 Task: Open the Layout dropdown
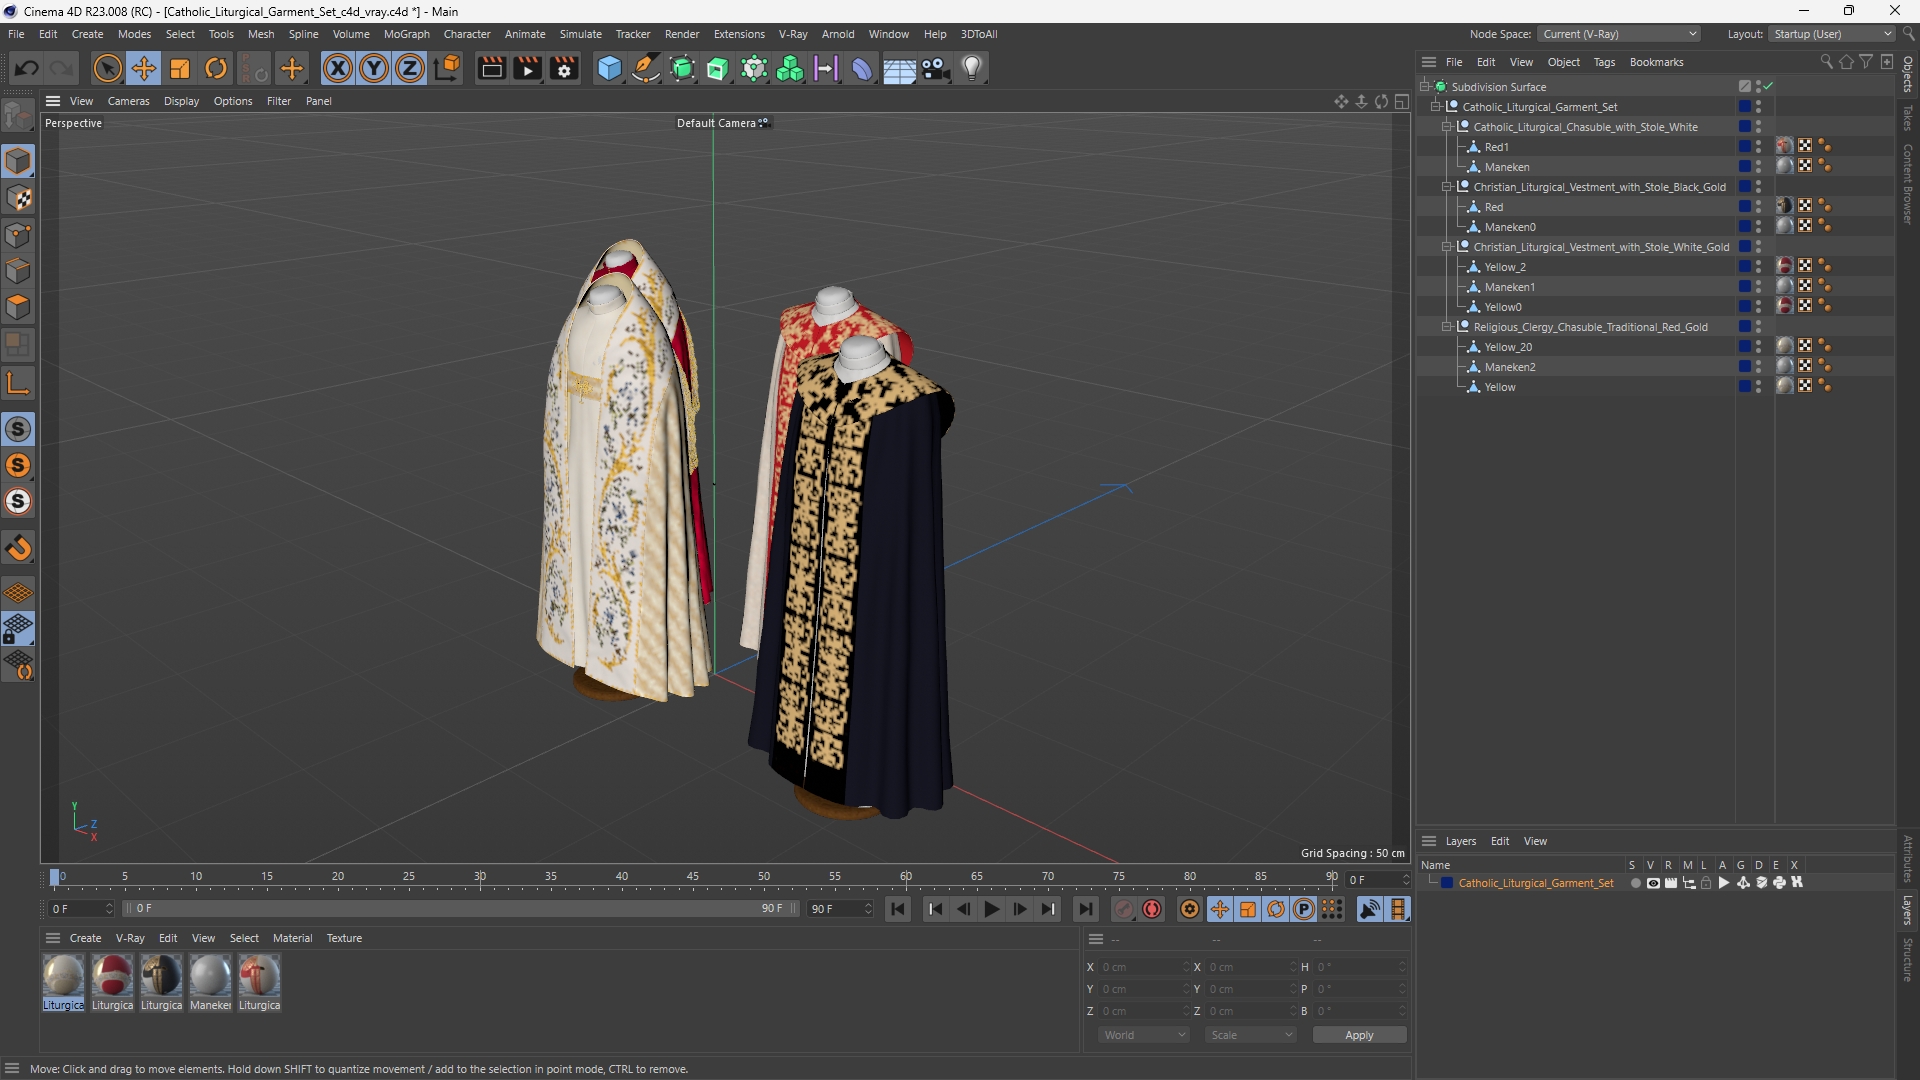1832,34
